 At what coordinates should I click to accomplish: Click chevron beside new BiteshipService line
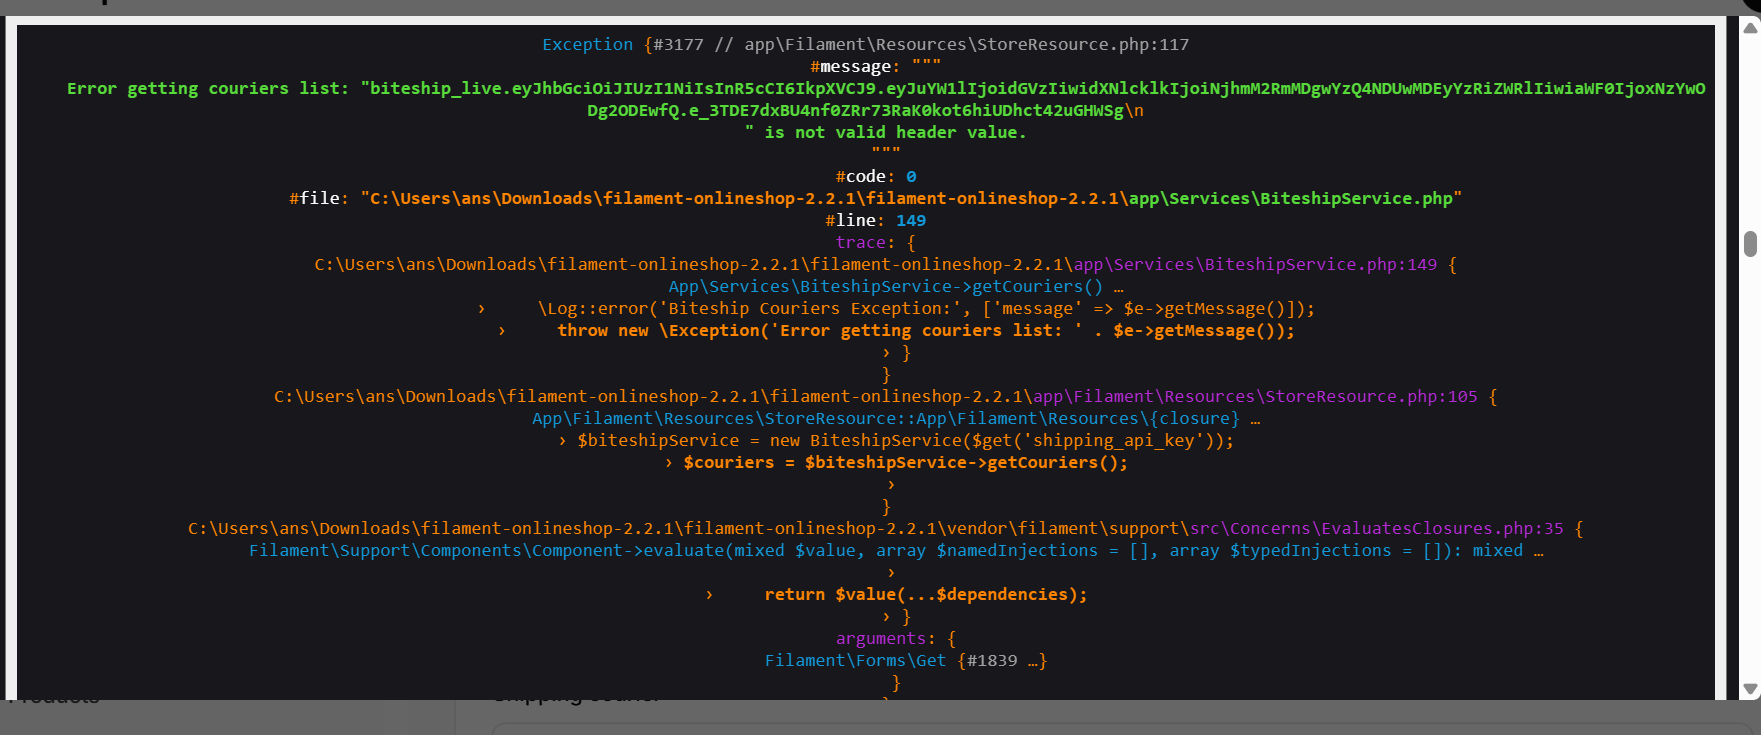click(x=563, y=441)
